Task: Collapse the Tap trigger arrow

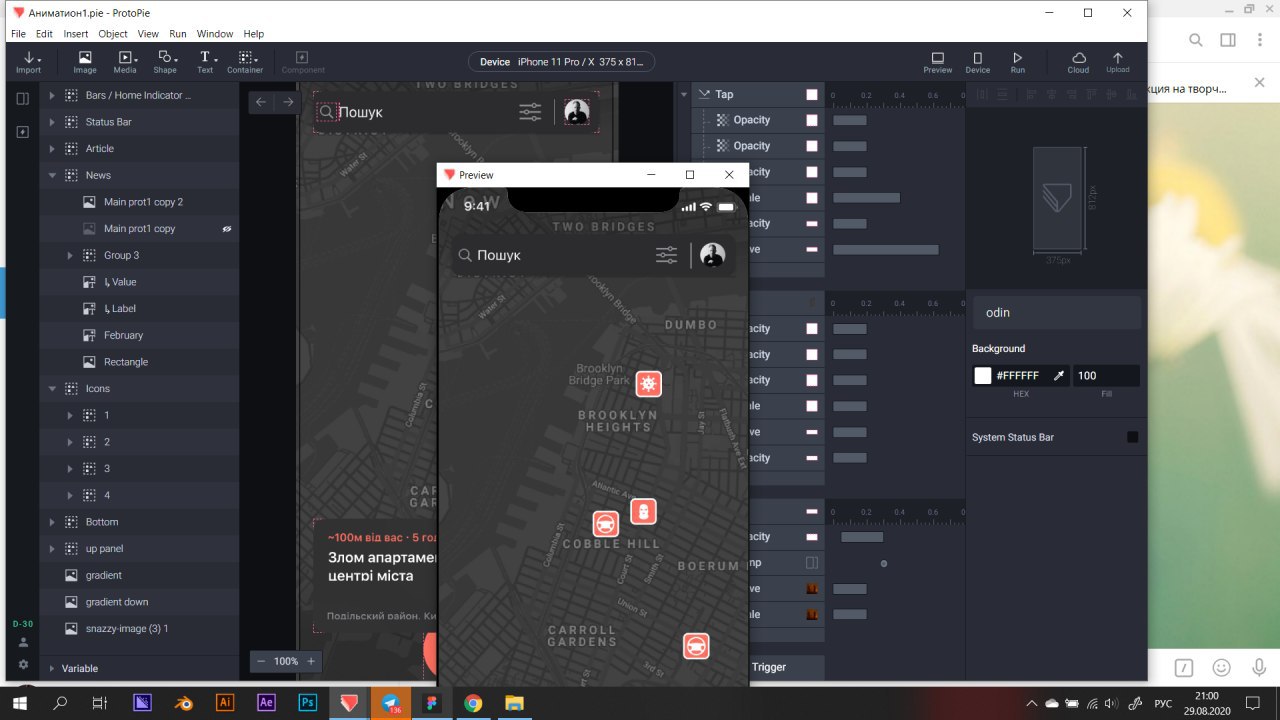Action: [x=684, y=94]
